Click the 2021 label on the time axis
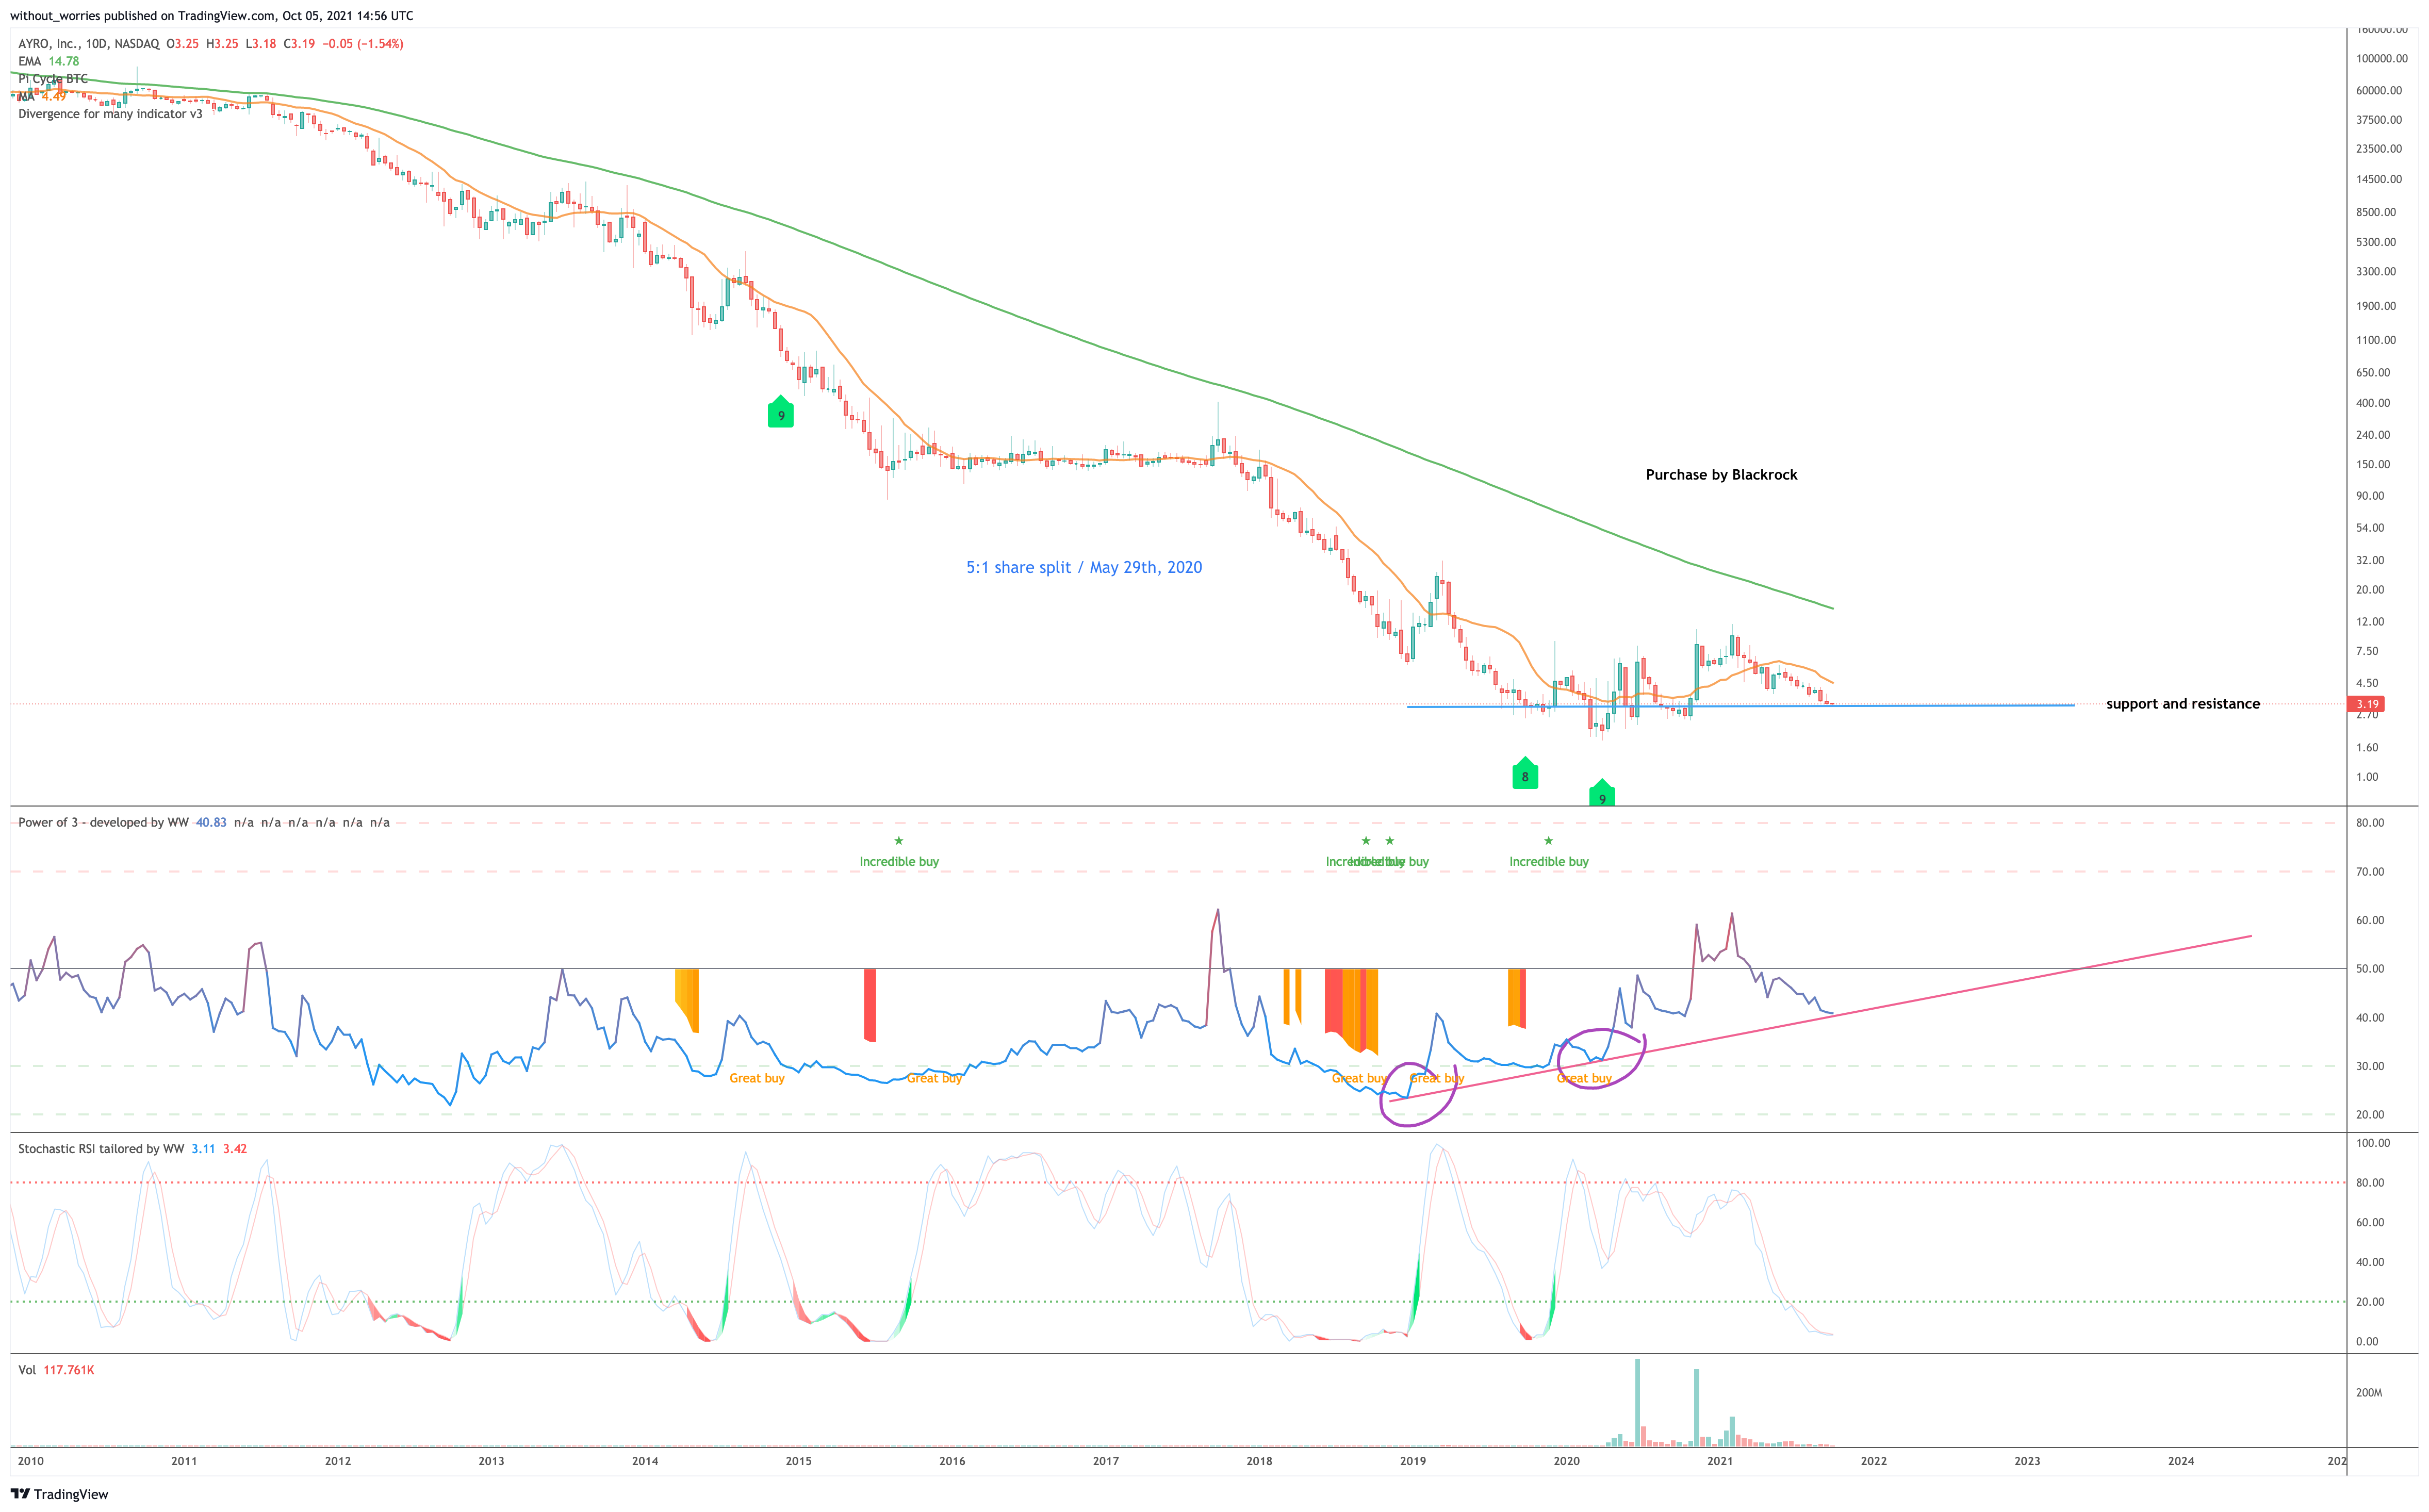This screenshot has height=1512, width=2429. pos(1720,1461)
